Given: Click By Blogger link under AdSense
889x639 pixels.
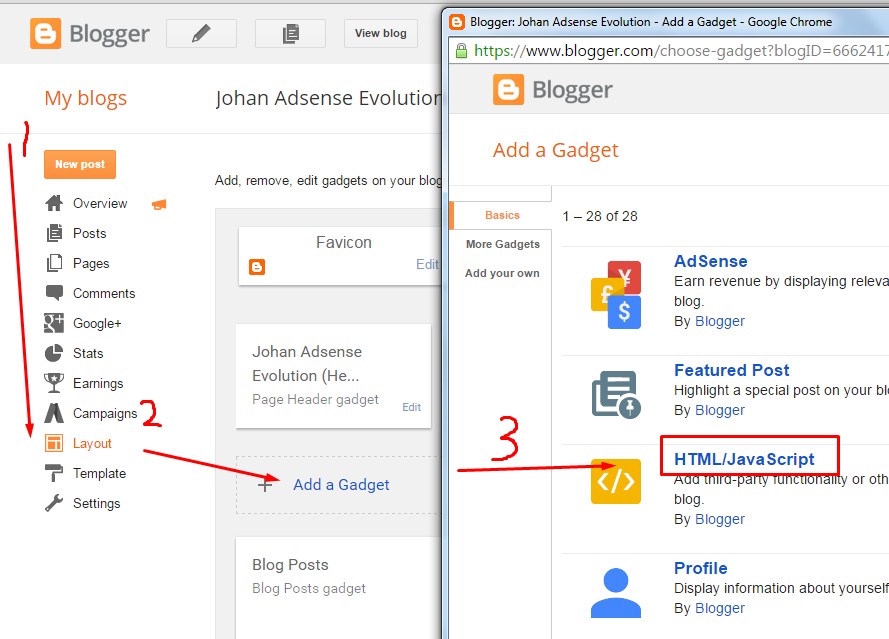Looking at the screenshot, I should click(x=719, y=321).
